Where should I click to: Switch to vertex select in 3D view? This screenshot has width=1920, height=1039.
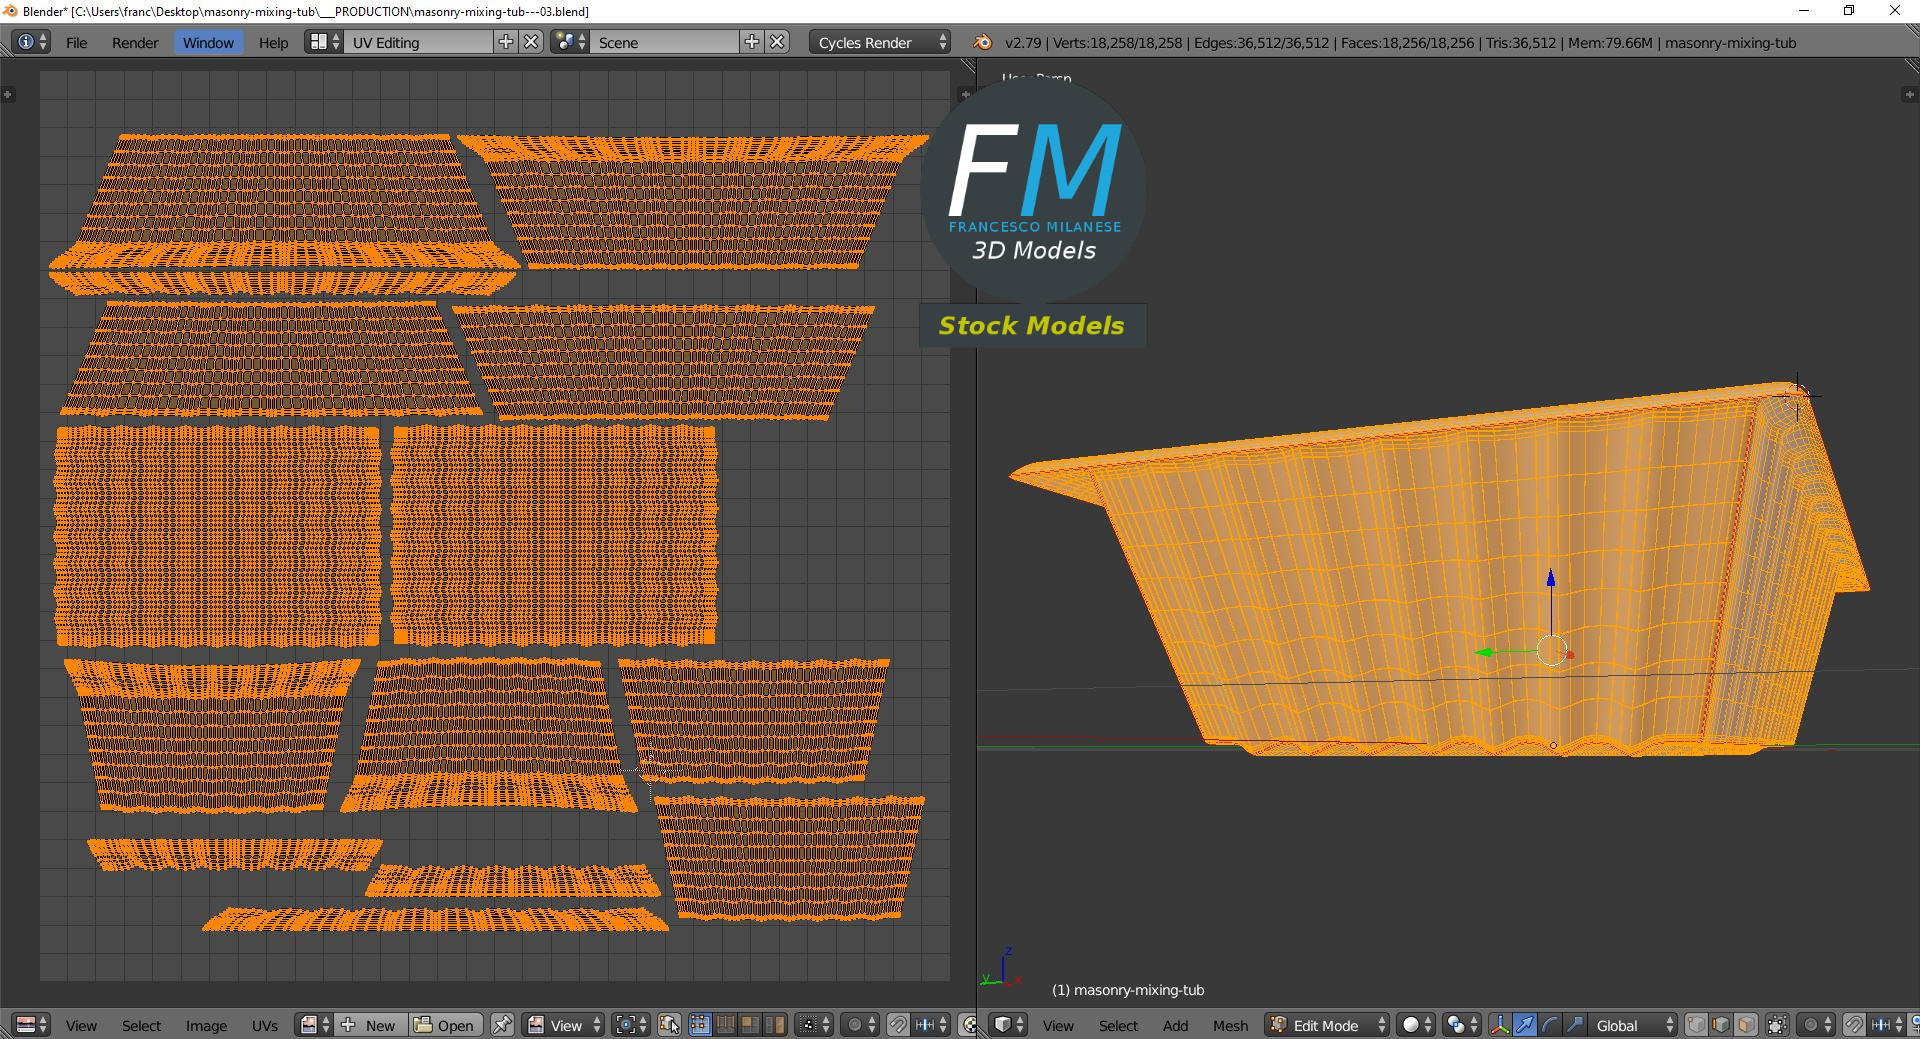click(1697, 1025)
